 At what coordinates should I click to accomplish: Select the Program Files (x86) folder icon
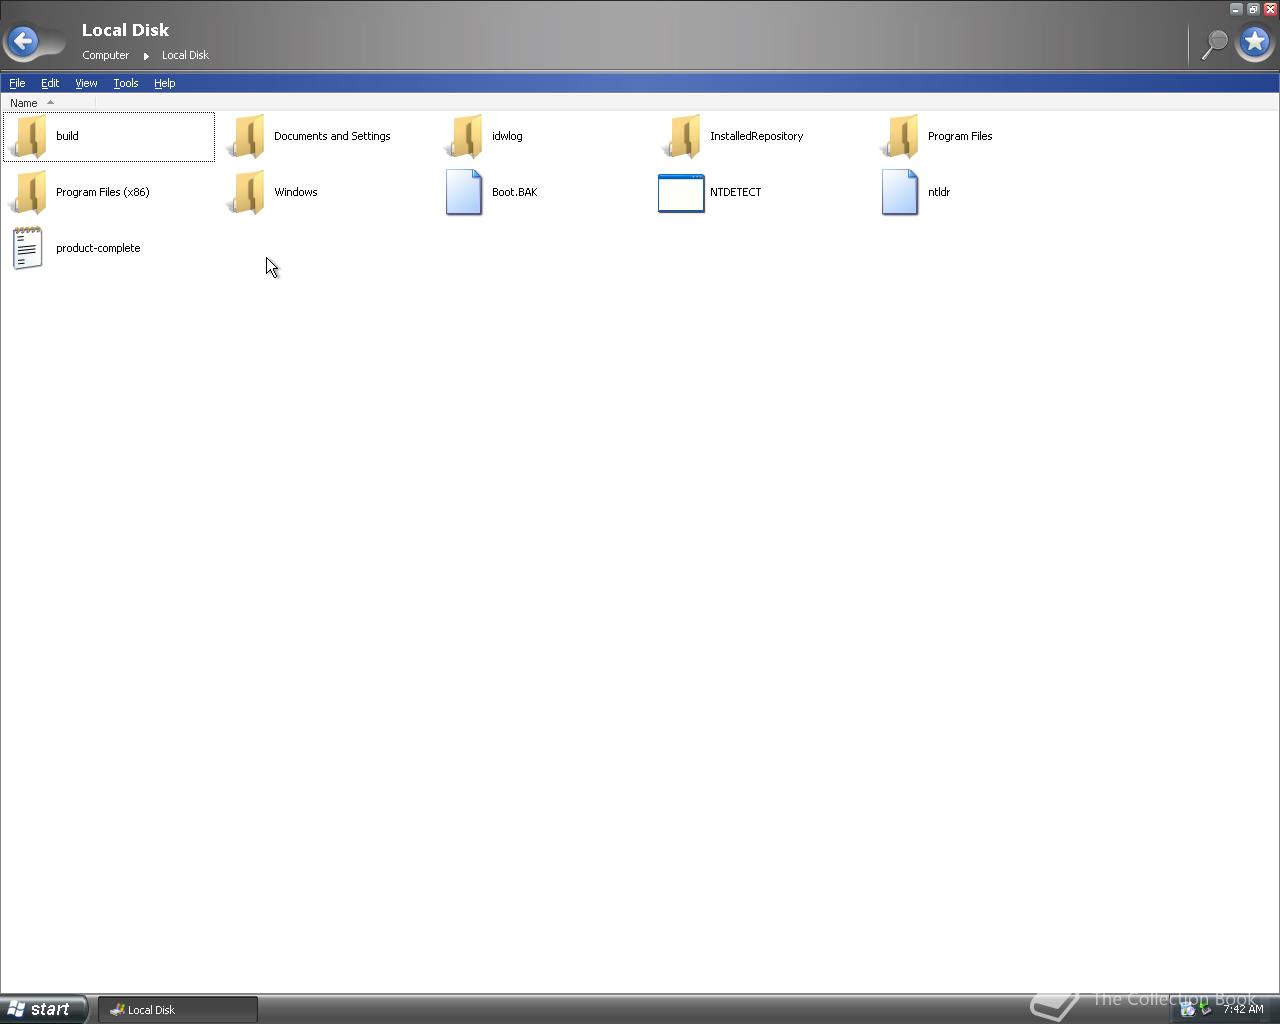30,192
